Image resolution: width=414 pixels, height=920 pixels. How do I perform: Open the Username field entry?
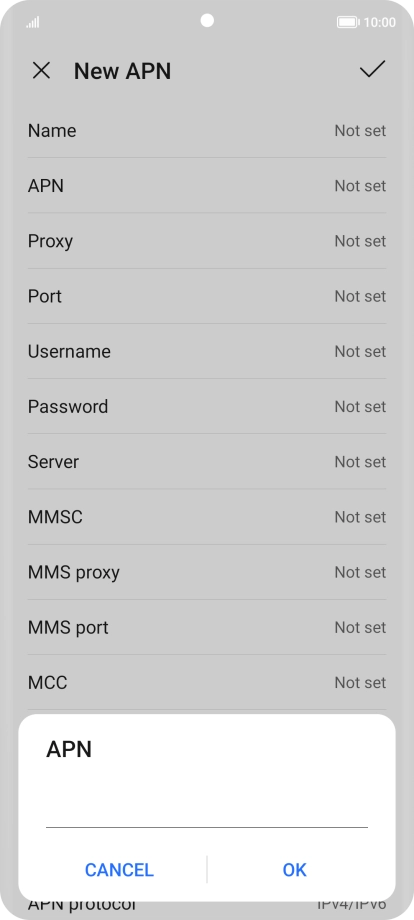pos(207,351)
